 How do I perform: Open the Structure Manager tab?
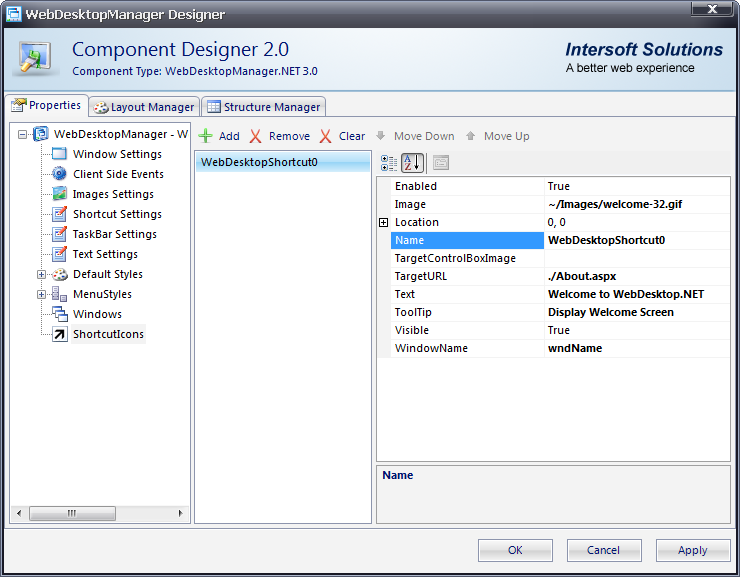point(263,107)
